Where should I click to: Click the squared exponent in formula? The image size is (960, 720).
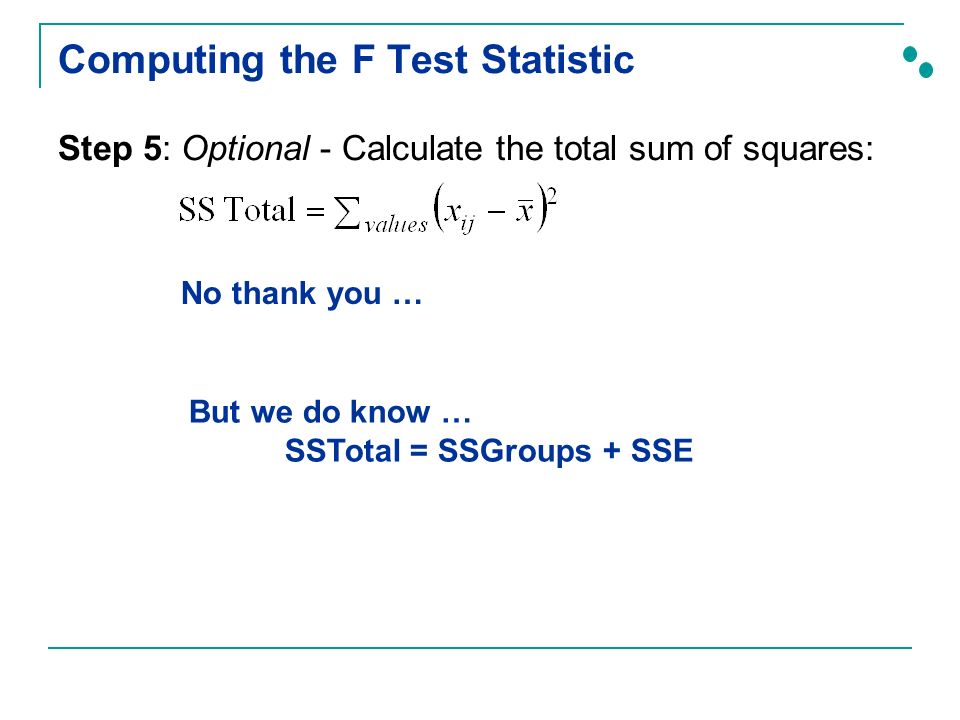pos(551,197)
